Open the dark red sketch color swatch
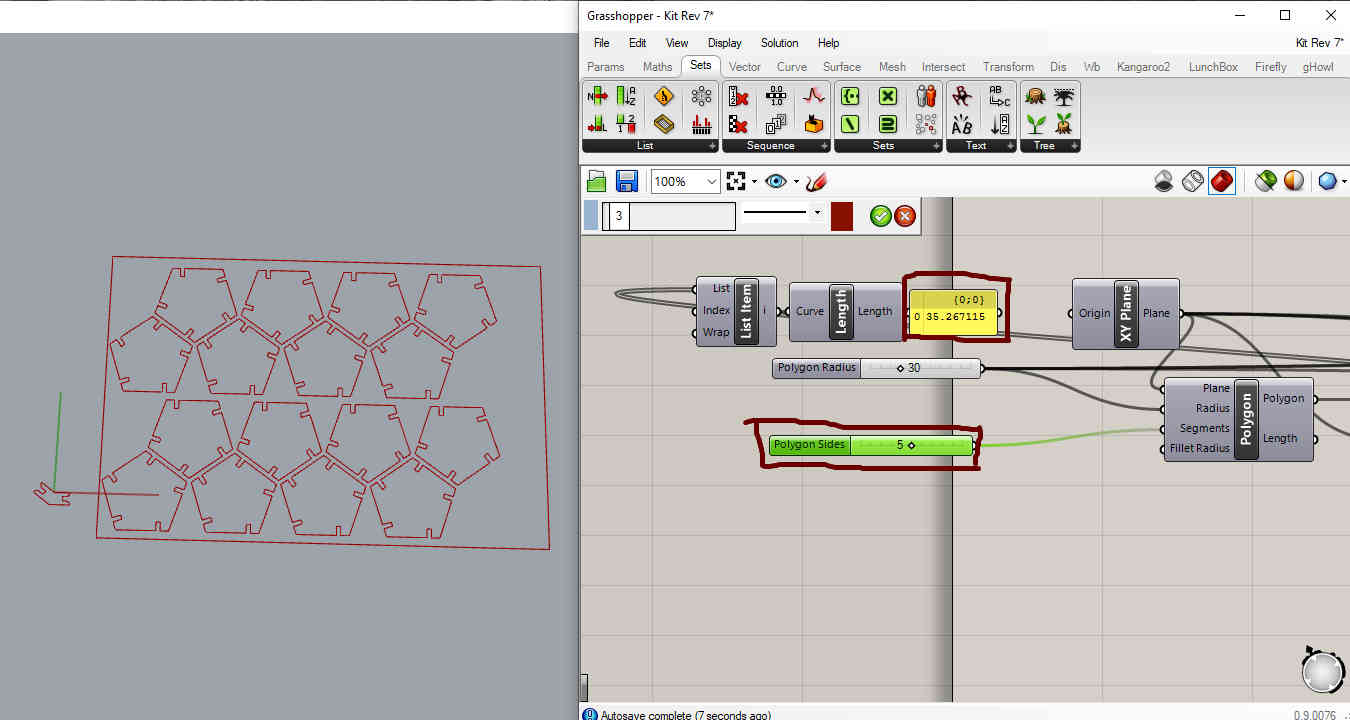 (x=842, y=216)
